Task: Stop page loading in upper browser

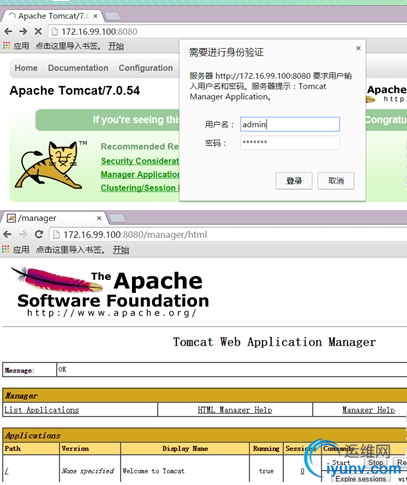Action: [38, 32]
